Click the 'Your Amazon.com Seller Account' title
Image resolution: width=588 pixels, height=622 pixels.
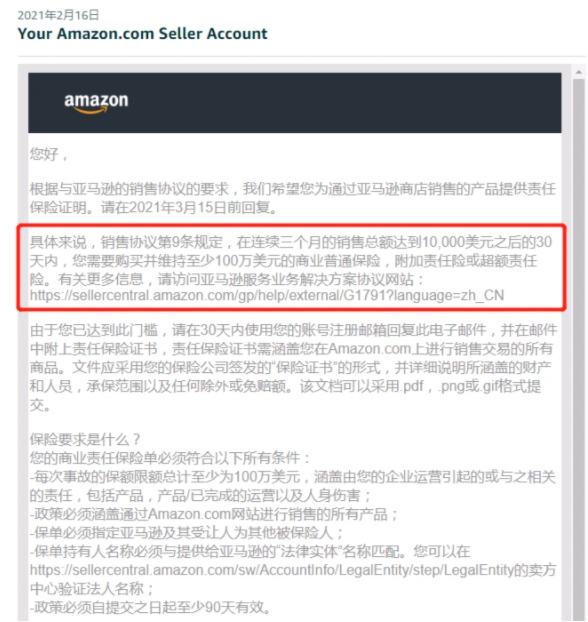(142, 34)
